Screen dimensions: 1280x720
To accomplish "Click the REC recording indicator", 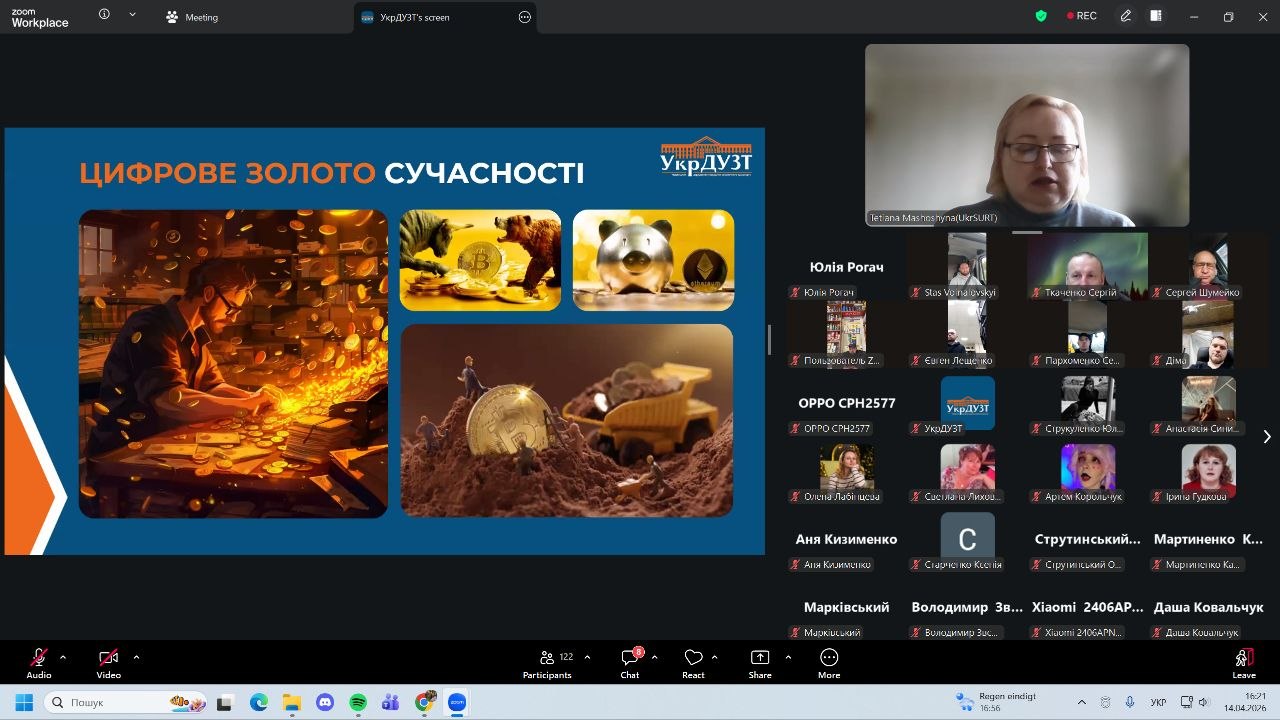I will pyautogui.click(x=1081, y=16).
